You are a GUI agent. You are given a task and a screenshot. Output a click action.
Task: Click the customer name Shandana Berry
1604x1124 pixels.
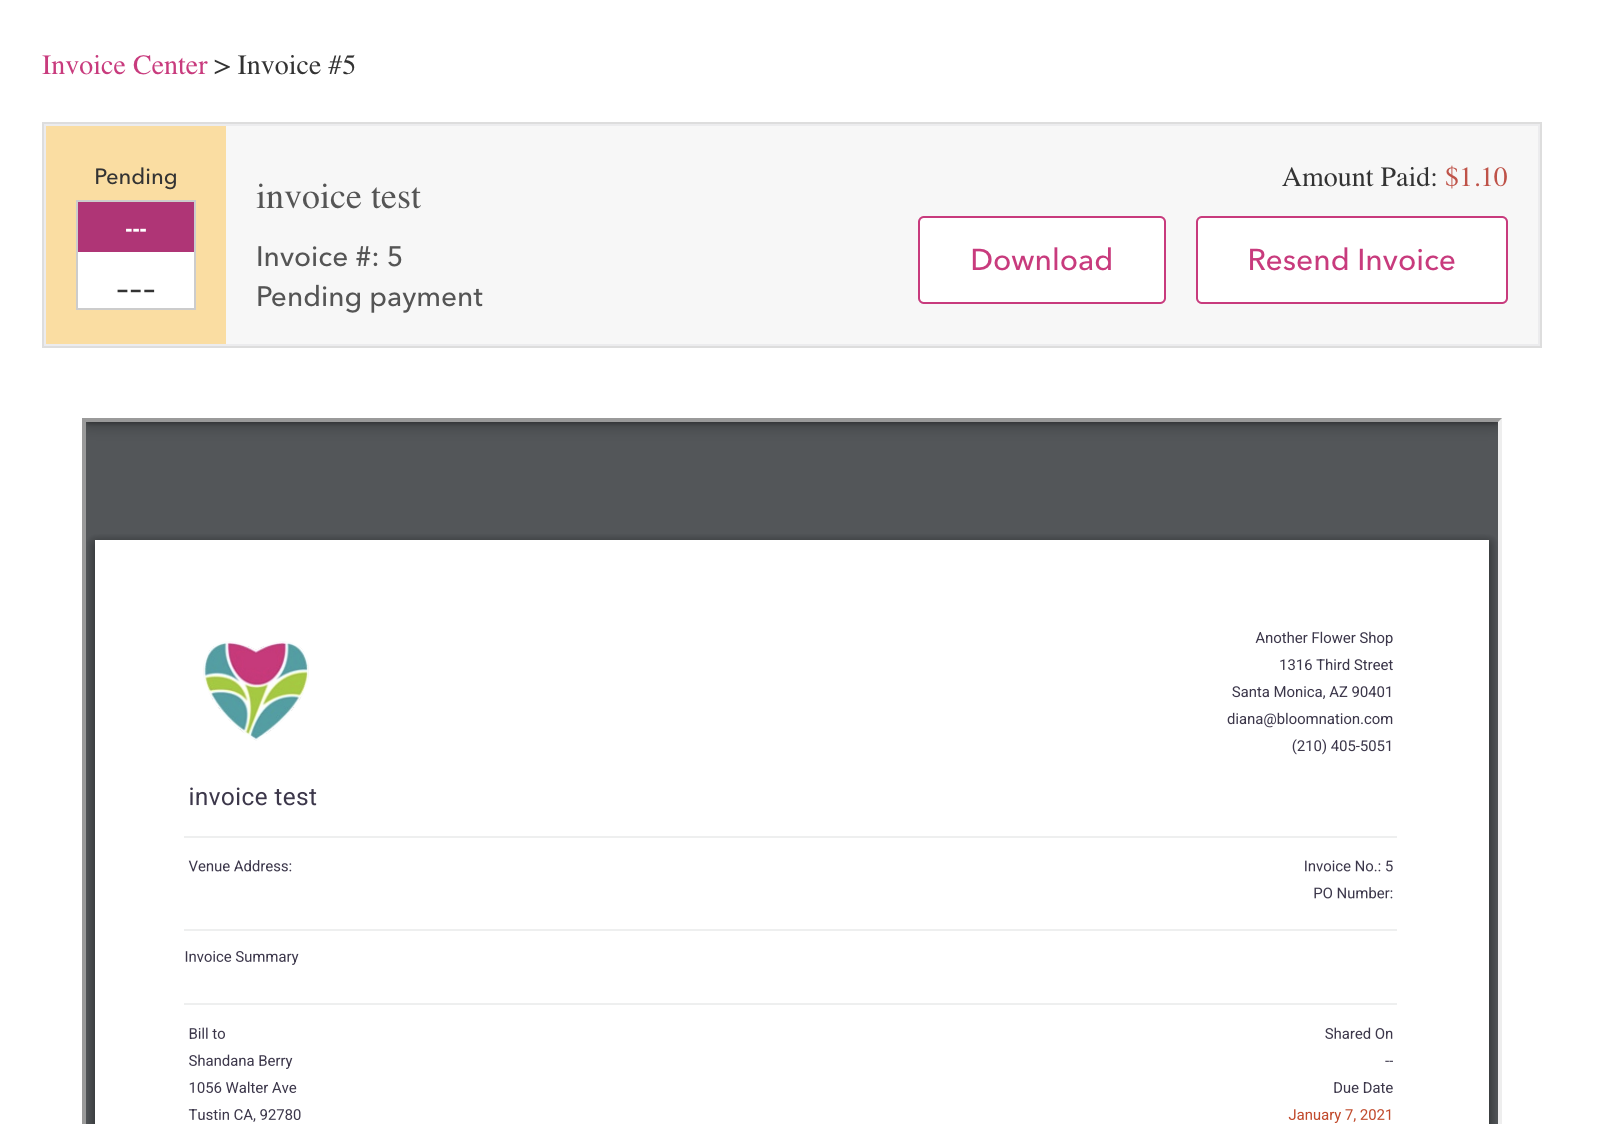click(240, 1061)
